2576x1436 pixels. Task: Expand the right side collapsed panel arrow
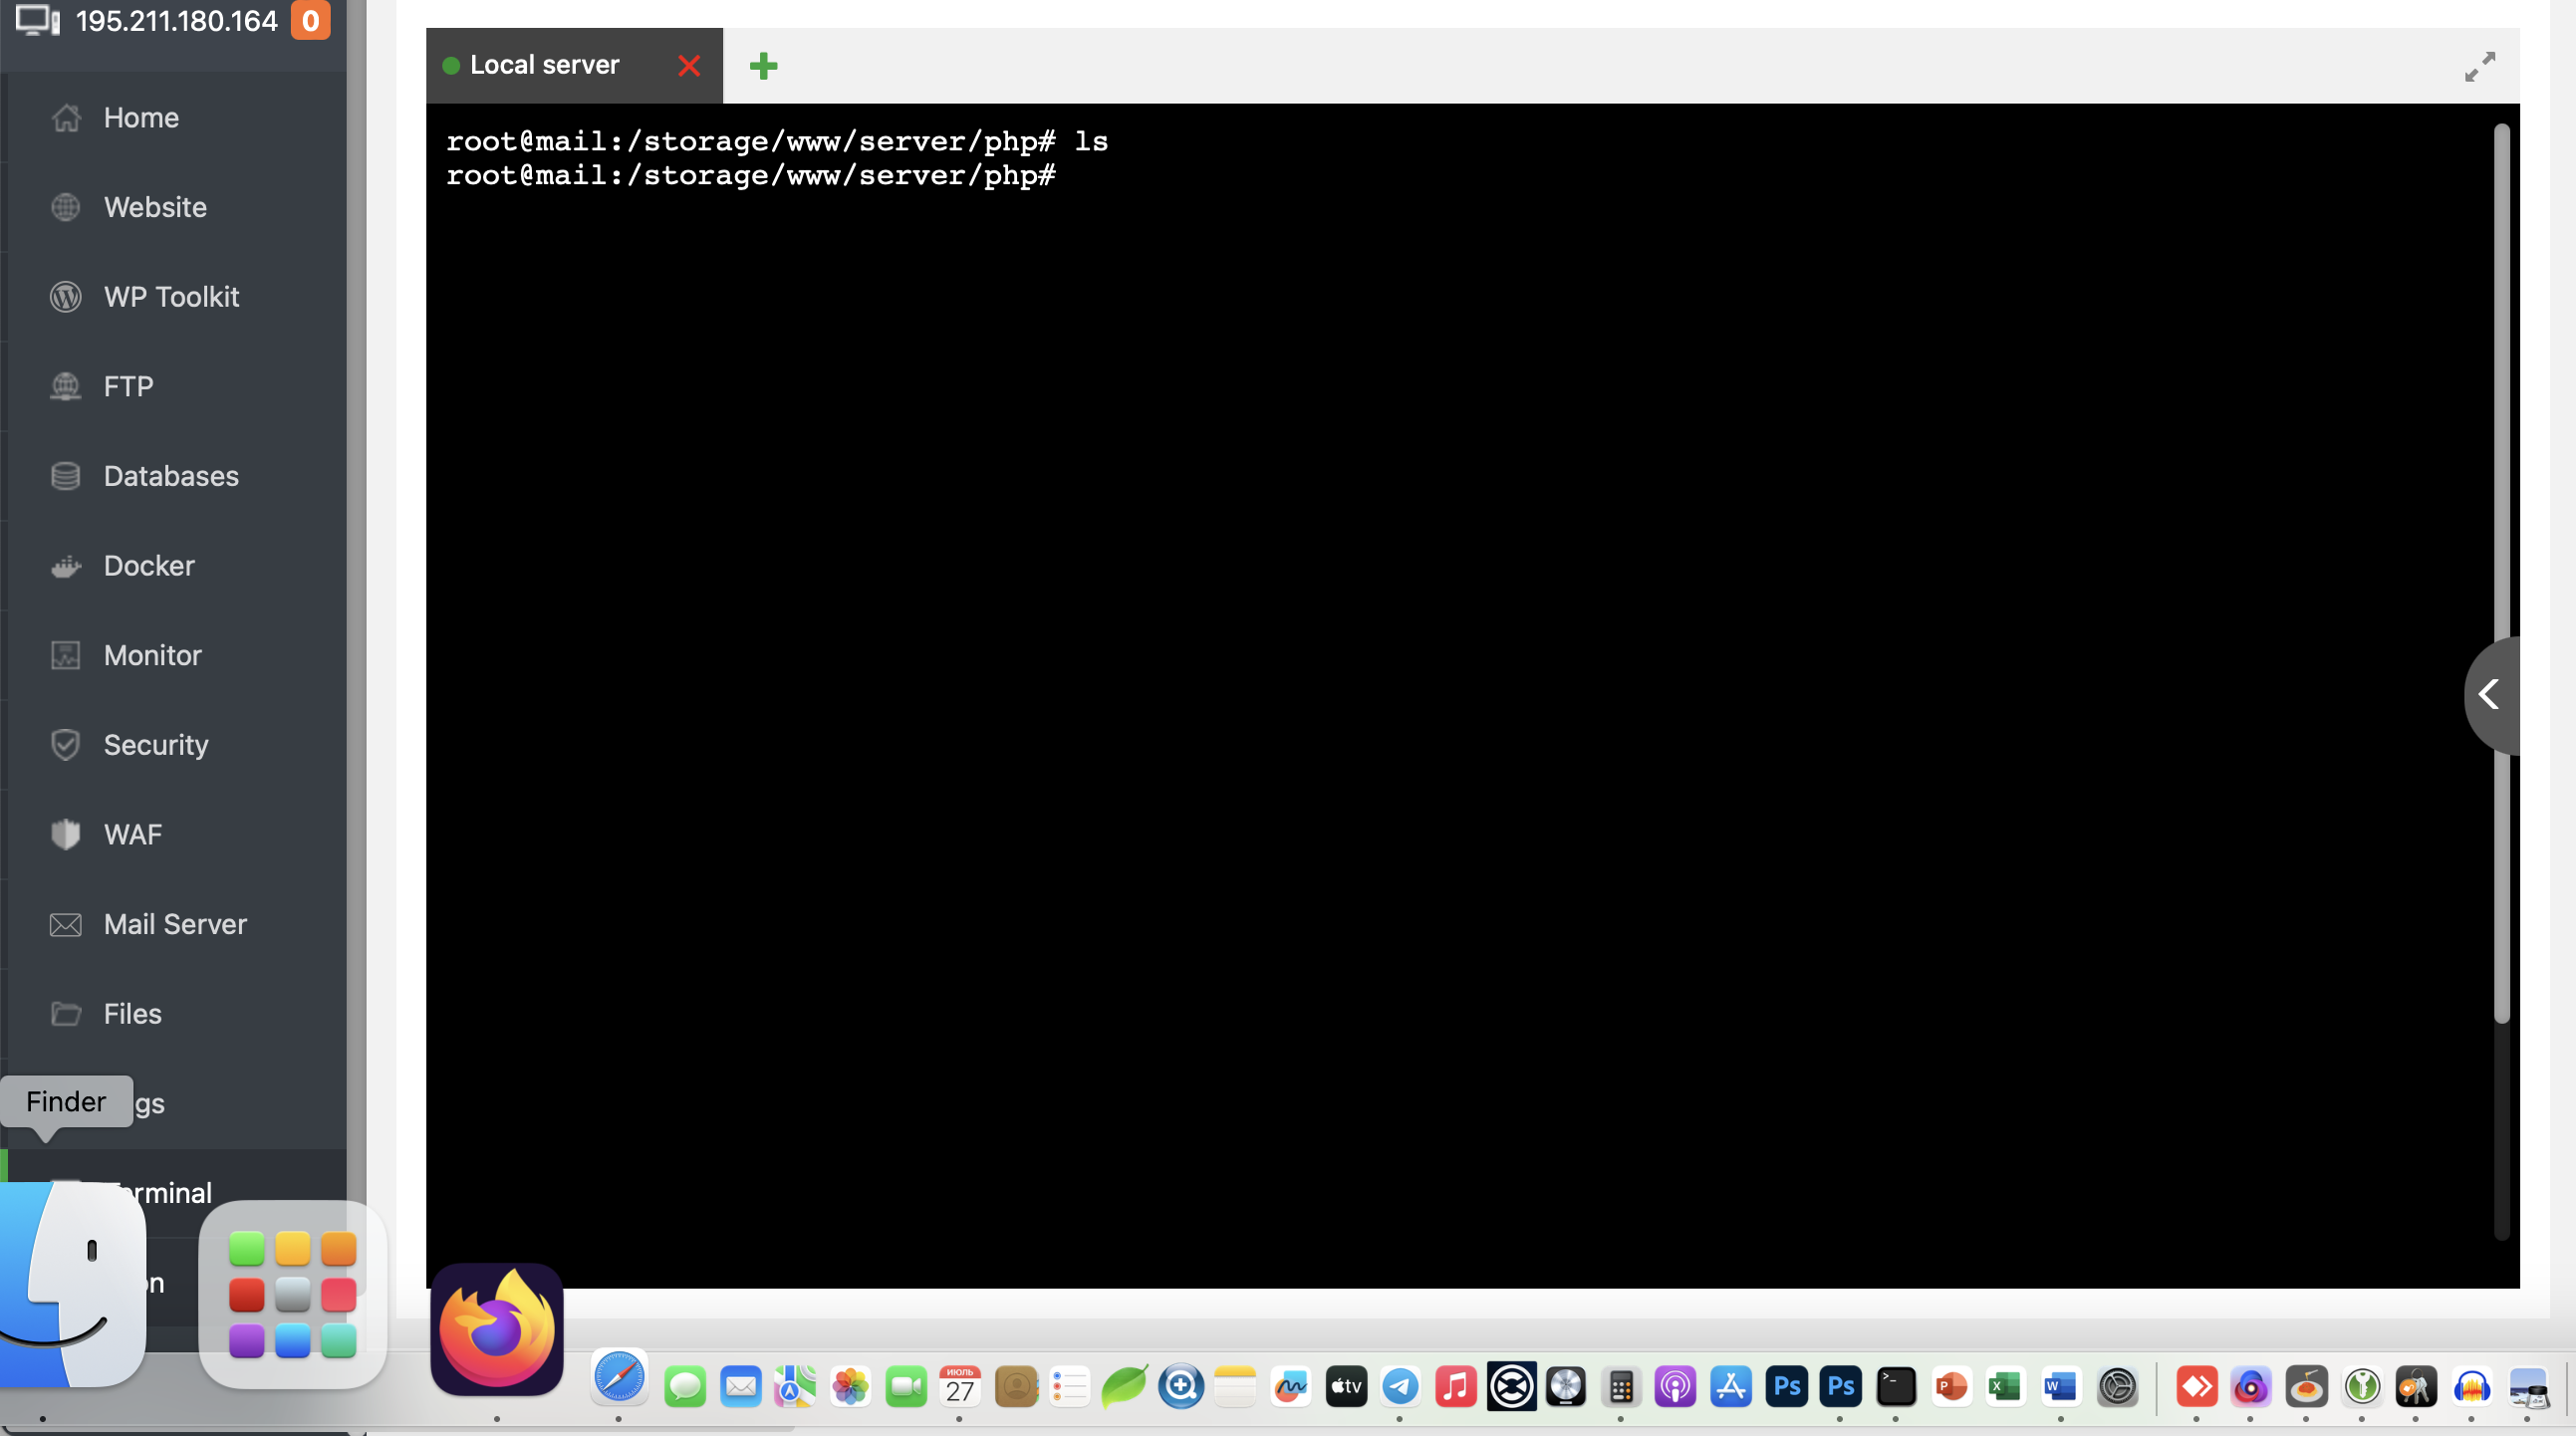pyautogui.click(x=2489, y=695)
